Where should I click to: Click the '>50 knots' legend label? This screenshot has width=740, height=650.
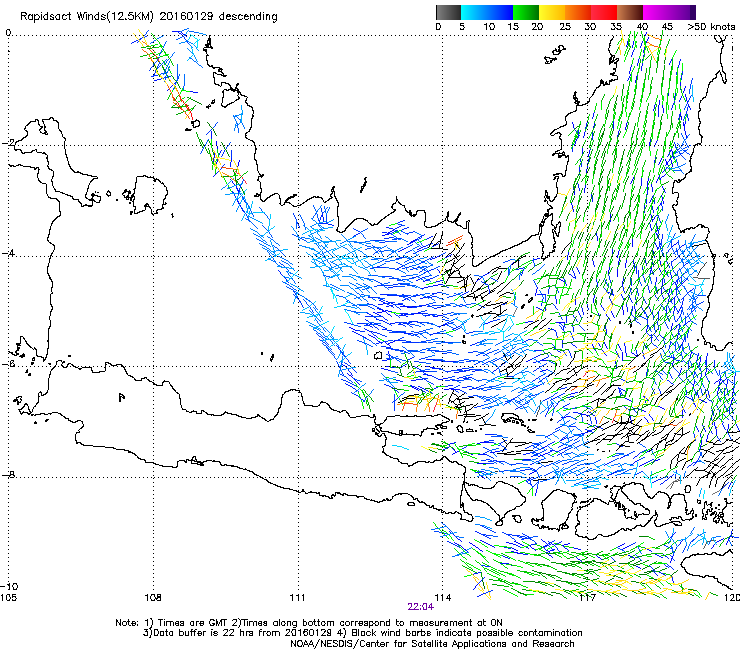coord(711,27)
